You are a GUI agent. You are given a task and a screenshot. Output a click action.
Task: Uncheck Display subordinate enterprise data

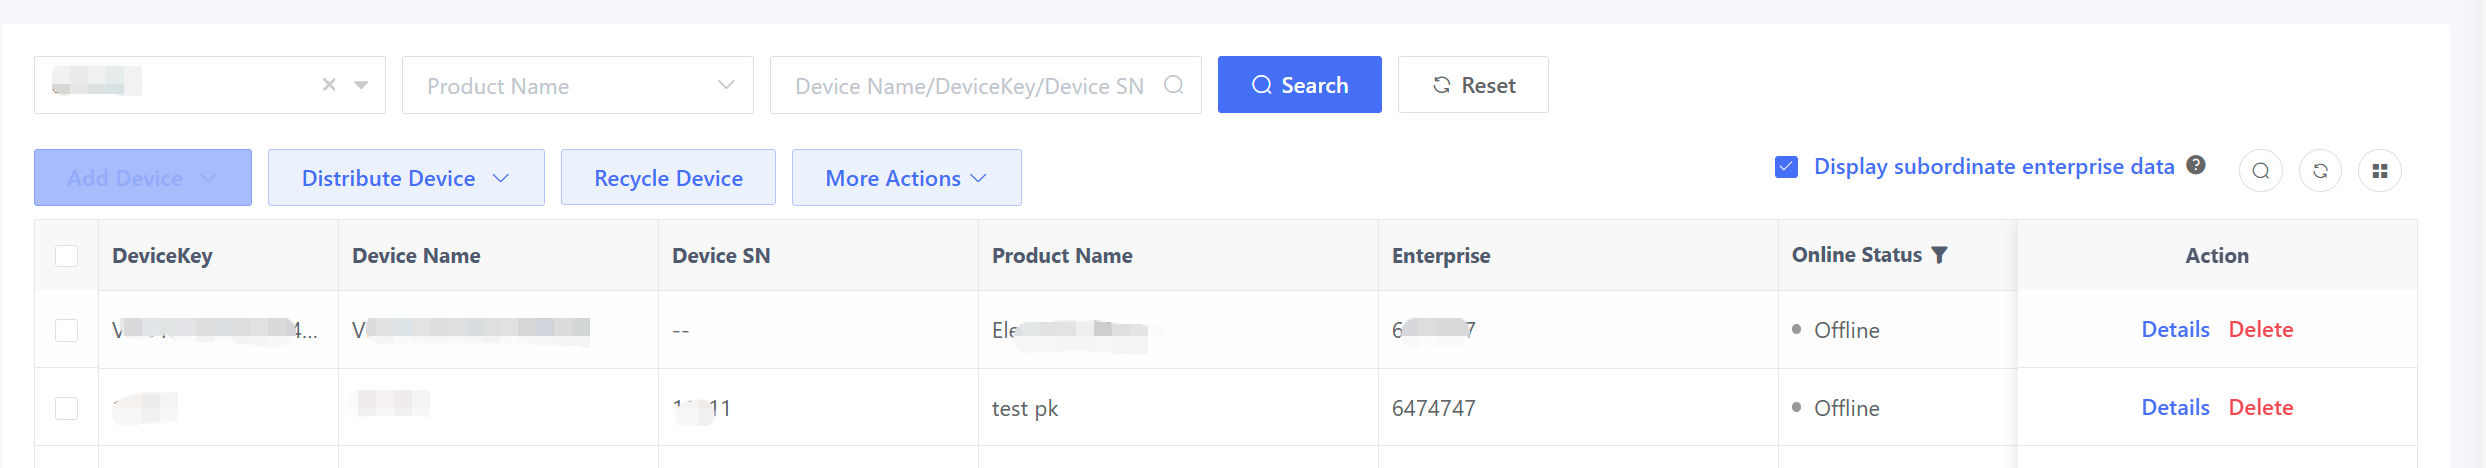pyautogui.click(x=1786, y=167)
